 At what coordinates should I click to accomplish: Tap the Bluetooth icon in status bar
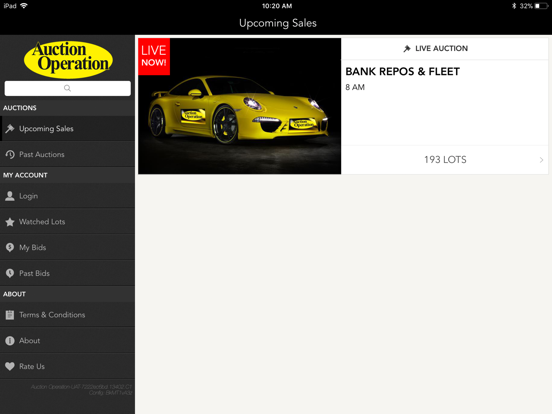(x=514, y=6)
